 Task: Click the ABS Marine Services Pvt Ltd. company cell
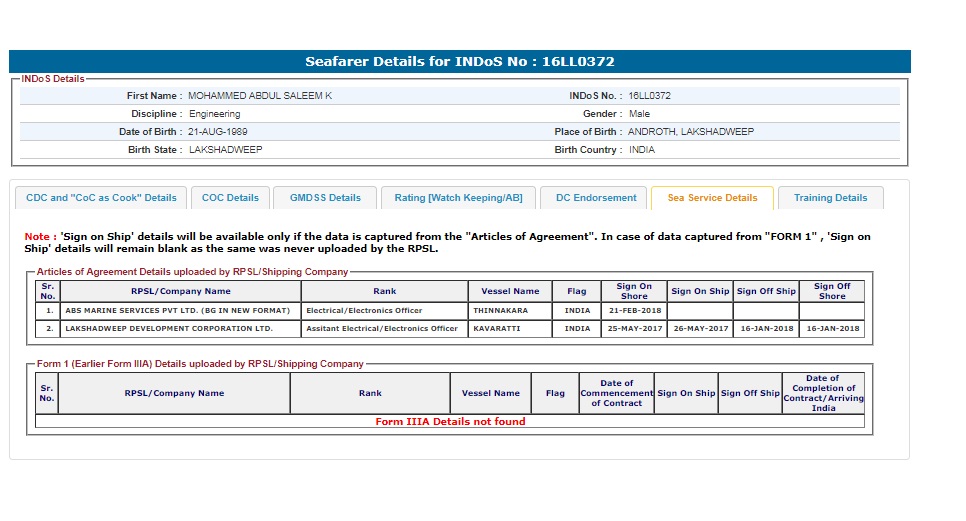point(180,311)
